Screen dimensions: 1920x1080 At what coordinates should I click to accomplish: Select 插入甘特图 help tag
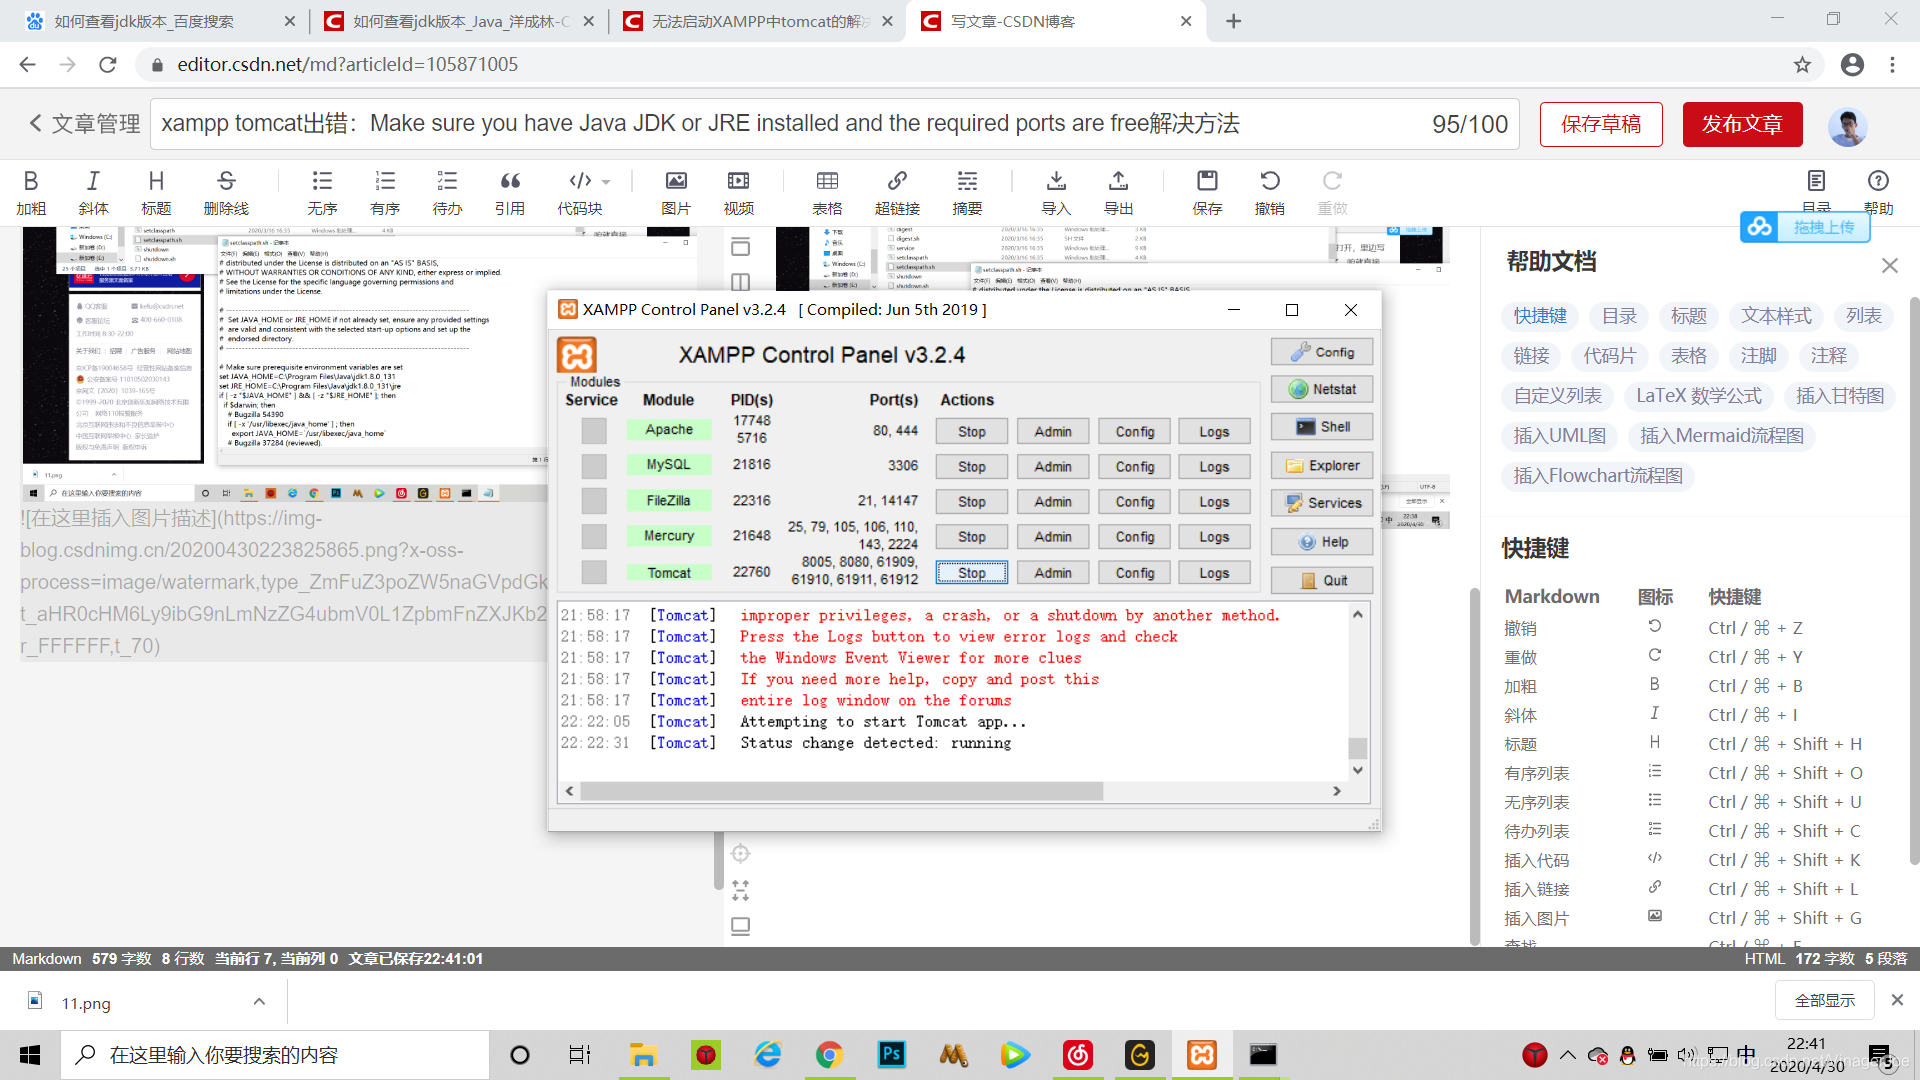(1840, 396)
